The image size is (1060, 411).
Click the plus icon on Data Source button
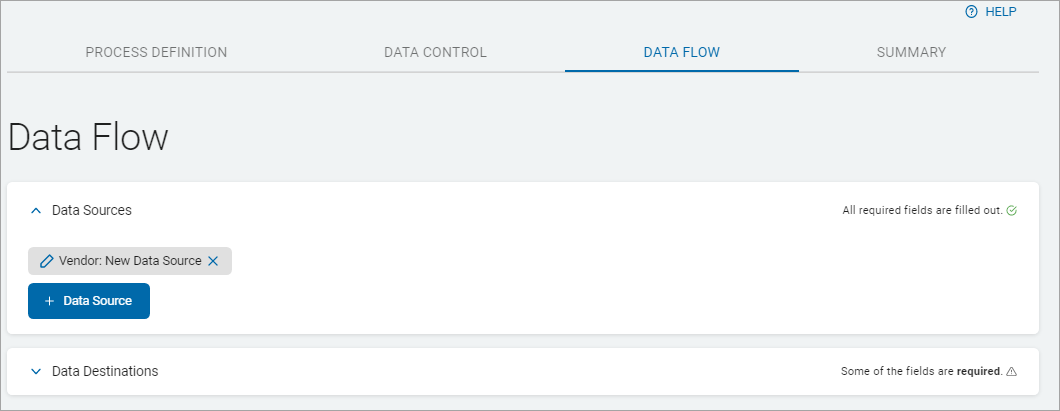pyautogui.click(x=49, y=301)
